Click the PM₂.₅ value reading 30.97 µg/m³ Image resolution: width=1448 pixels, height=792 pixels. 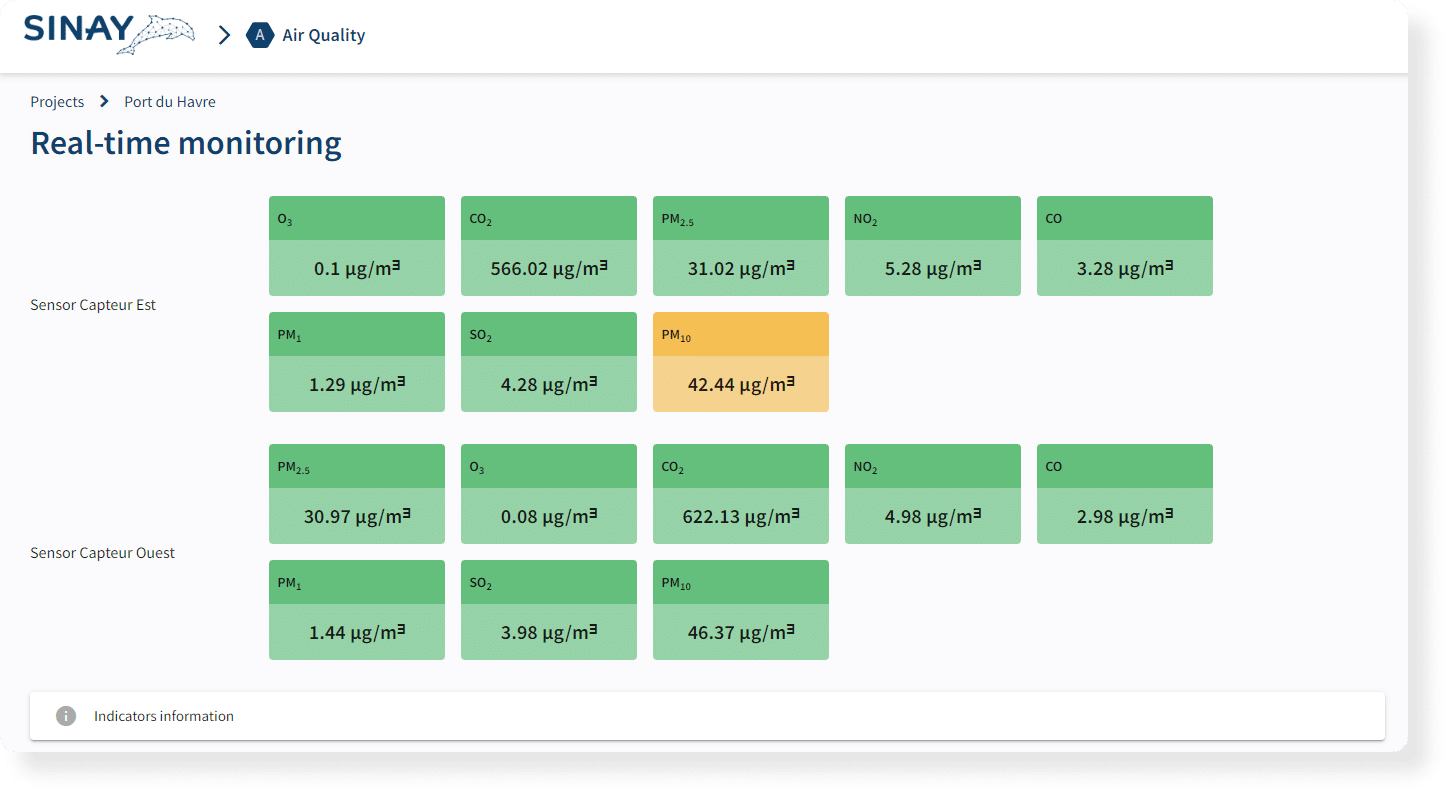[356, 516]
